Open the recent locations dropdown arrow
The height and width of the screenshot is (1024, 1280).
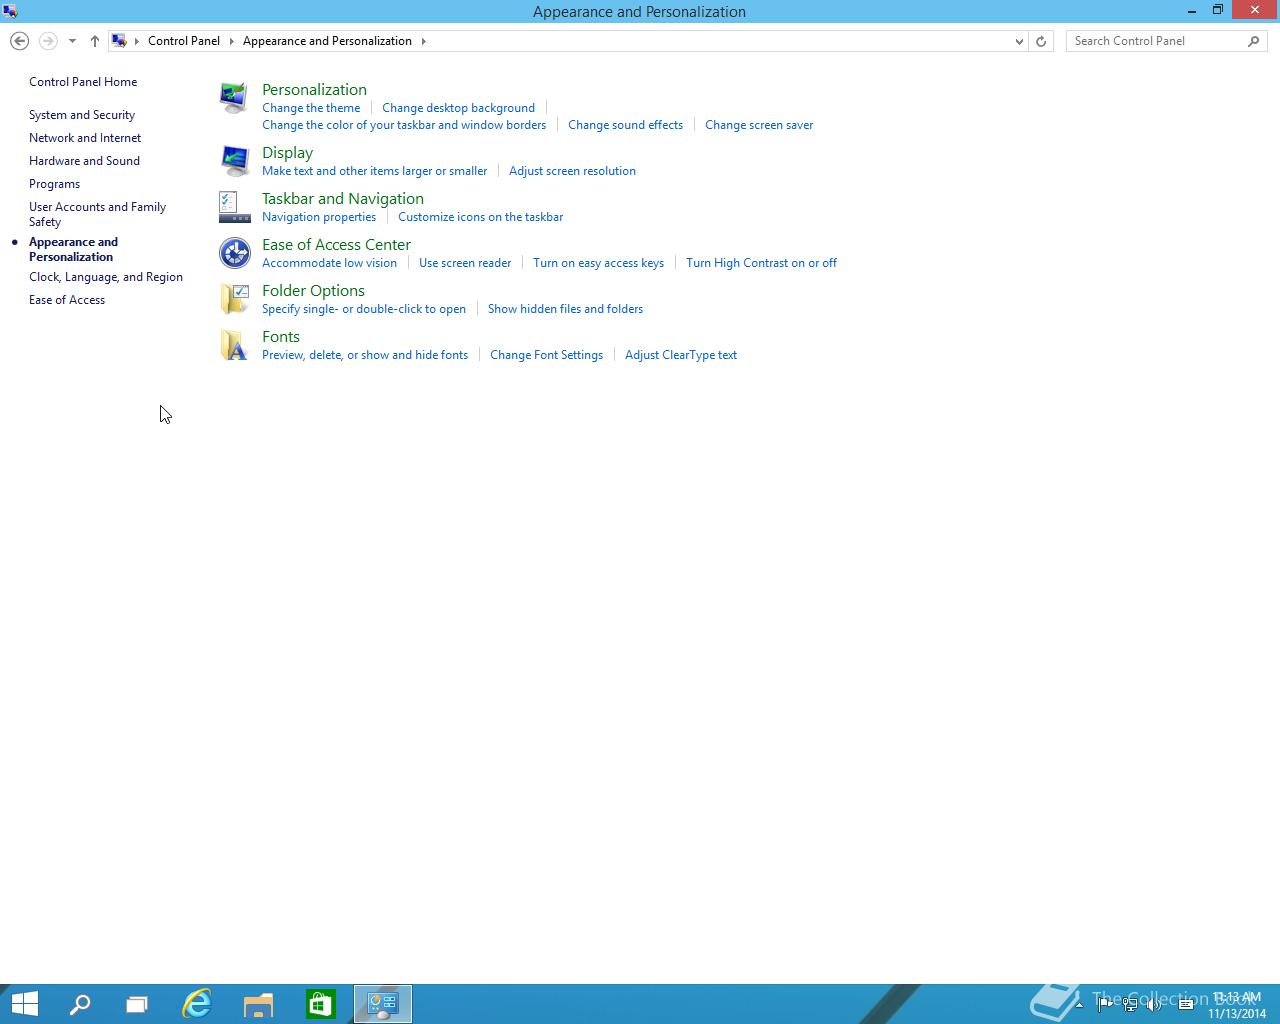pyautogui.click(x=72, y=41)
